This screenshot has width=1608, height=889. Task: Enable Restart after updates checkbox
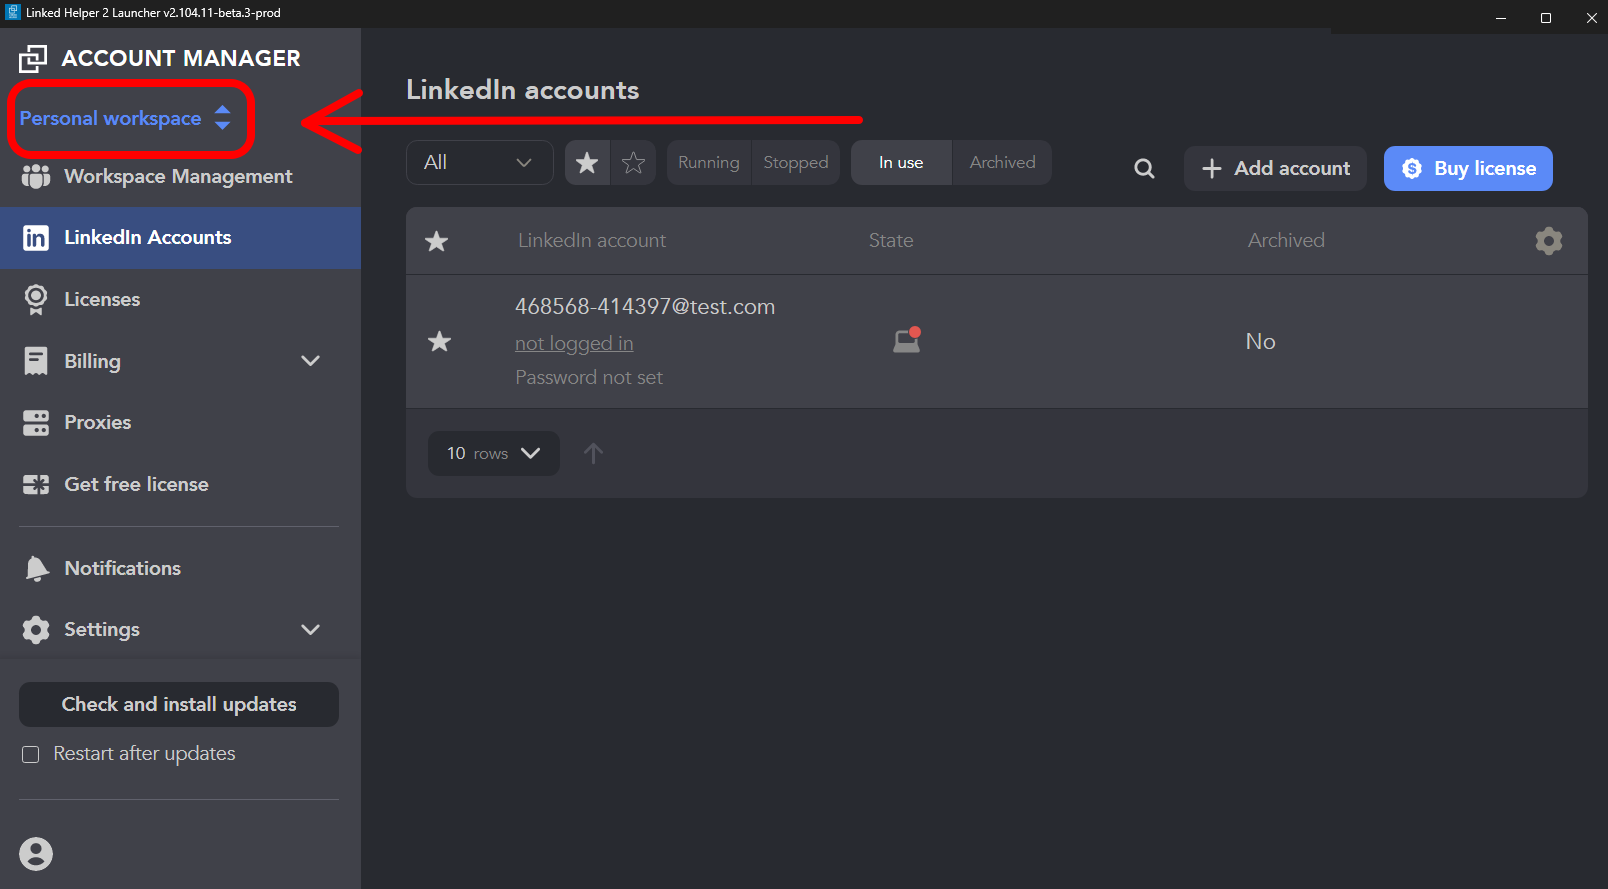click(x=31, y=755)
